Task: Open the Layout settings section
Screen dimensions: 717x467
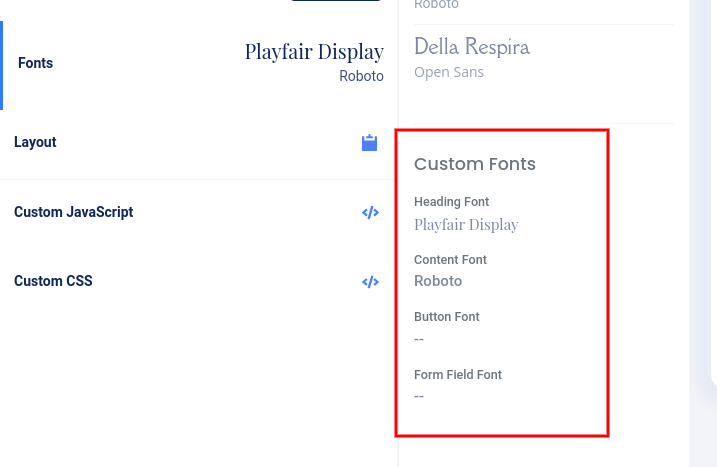Action: 35,142
